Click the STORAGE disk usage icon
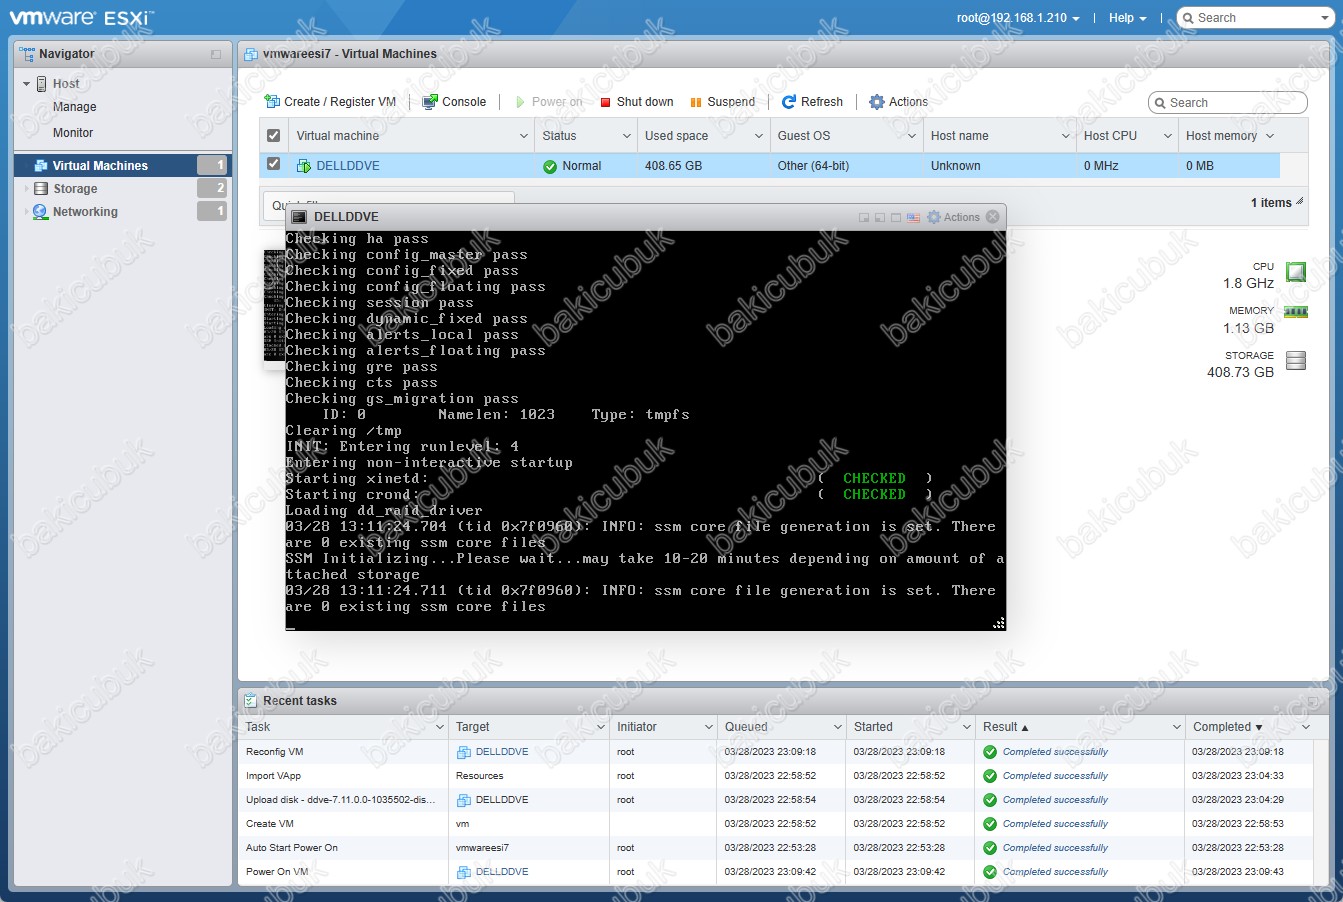 [1296, 361]
